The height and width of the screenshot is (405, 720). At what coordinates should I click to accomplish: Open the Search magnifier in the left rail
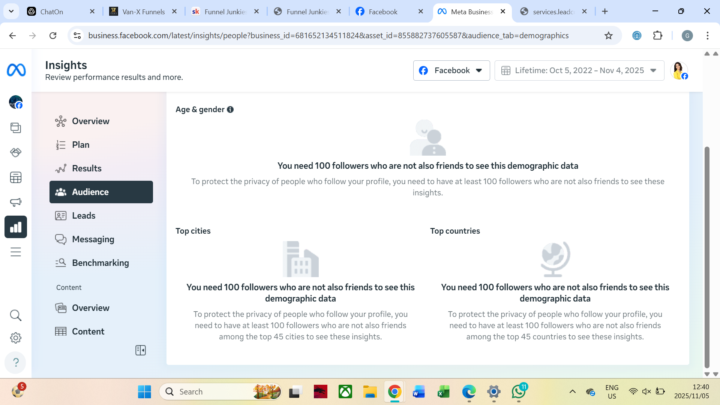coord(16,315)
